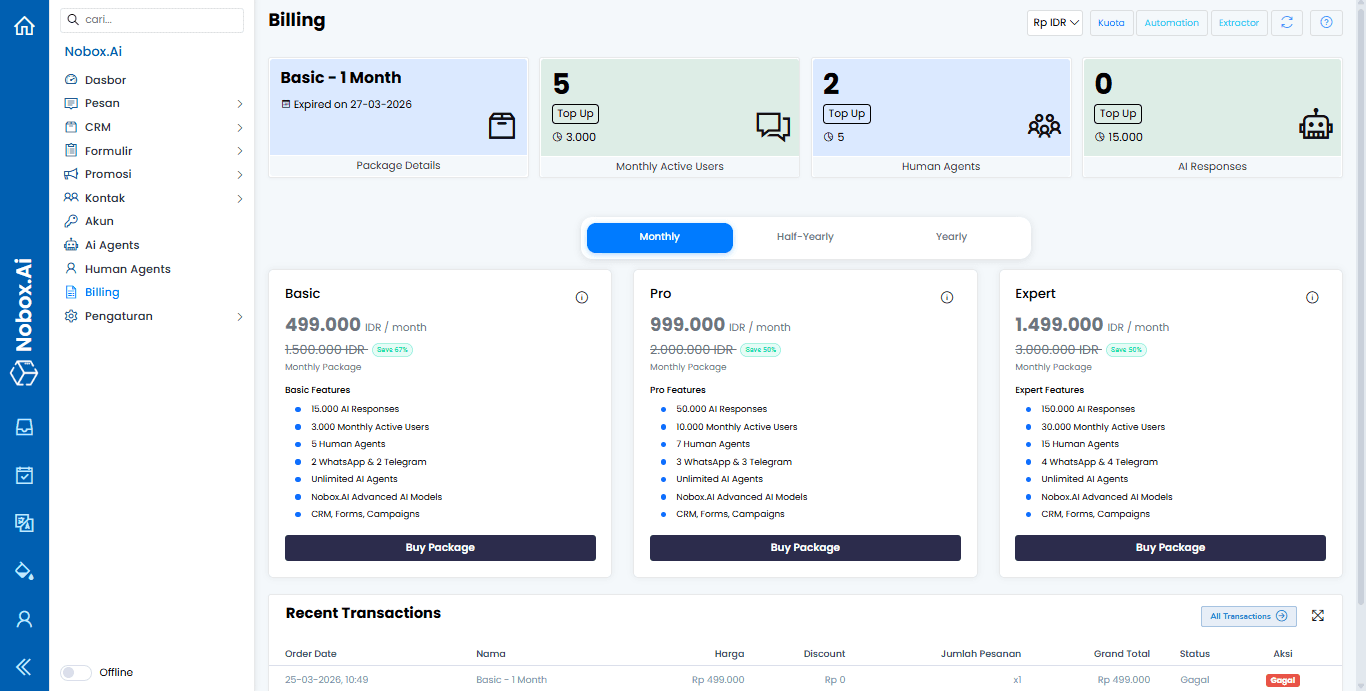Switch to Half-Yearly billing tab

[805, 237]
